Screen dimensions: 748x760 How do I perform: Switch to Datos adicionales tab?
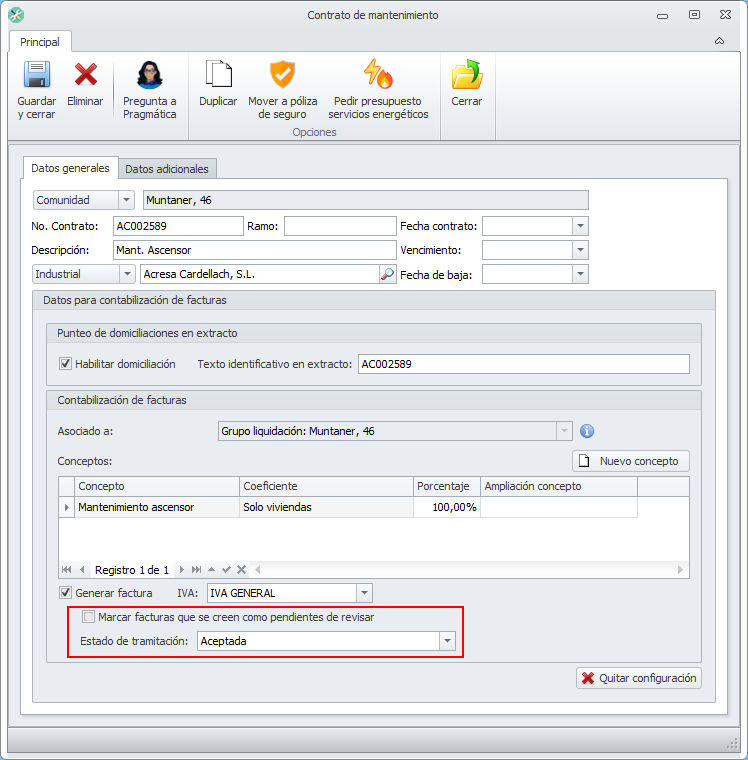point(167,169)
